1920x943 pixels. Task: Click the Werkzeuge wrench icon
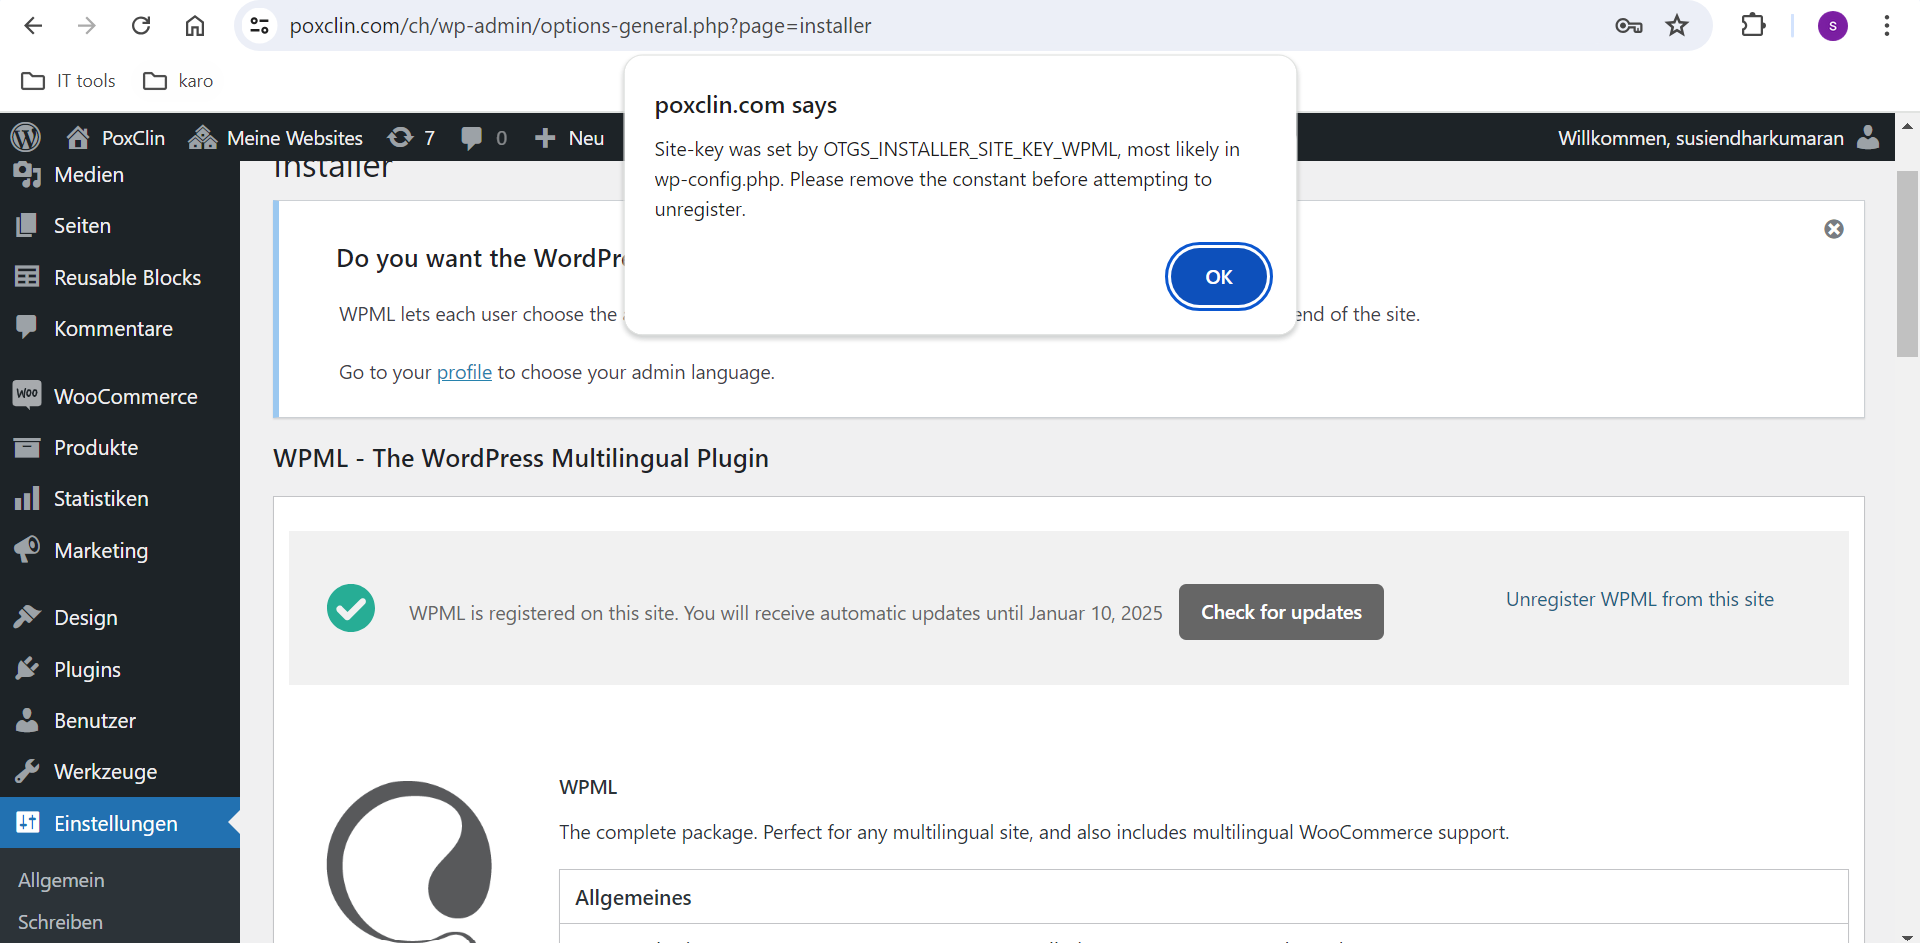click(27, 770)
